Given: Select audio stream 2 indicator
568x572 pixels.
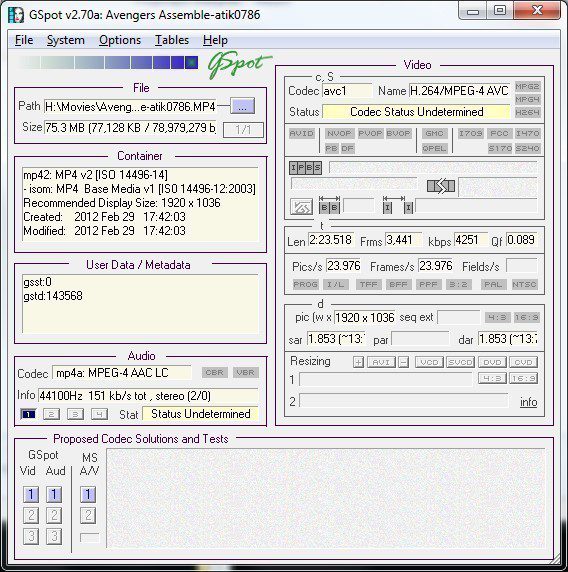Looking at the screenshot, I should tap(51, 414).
